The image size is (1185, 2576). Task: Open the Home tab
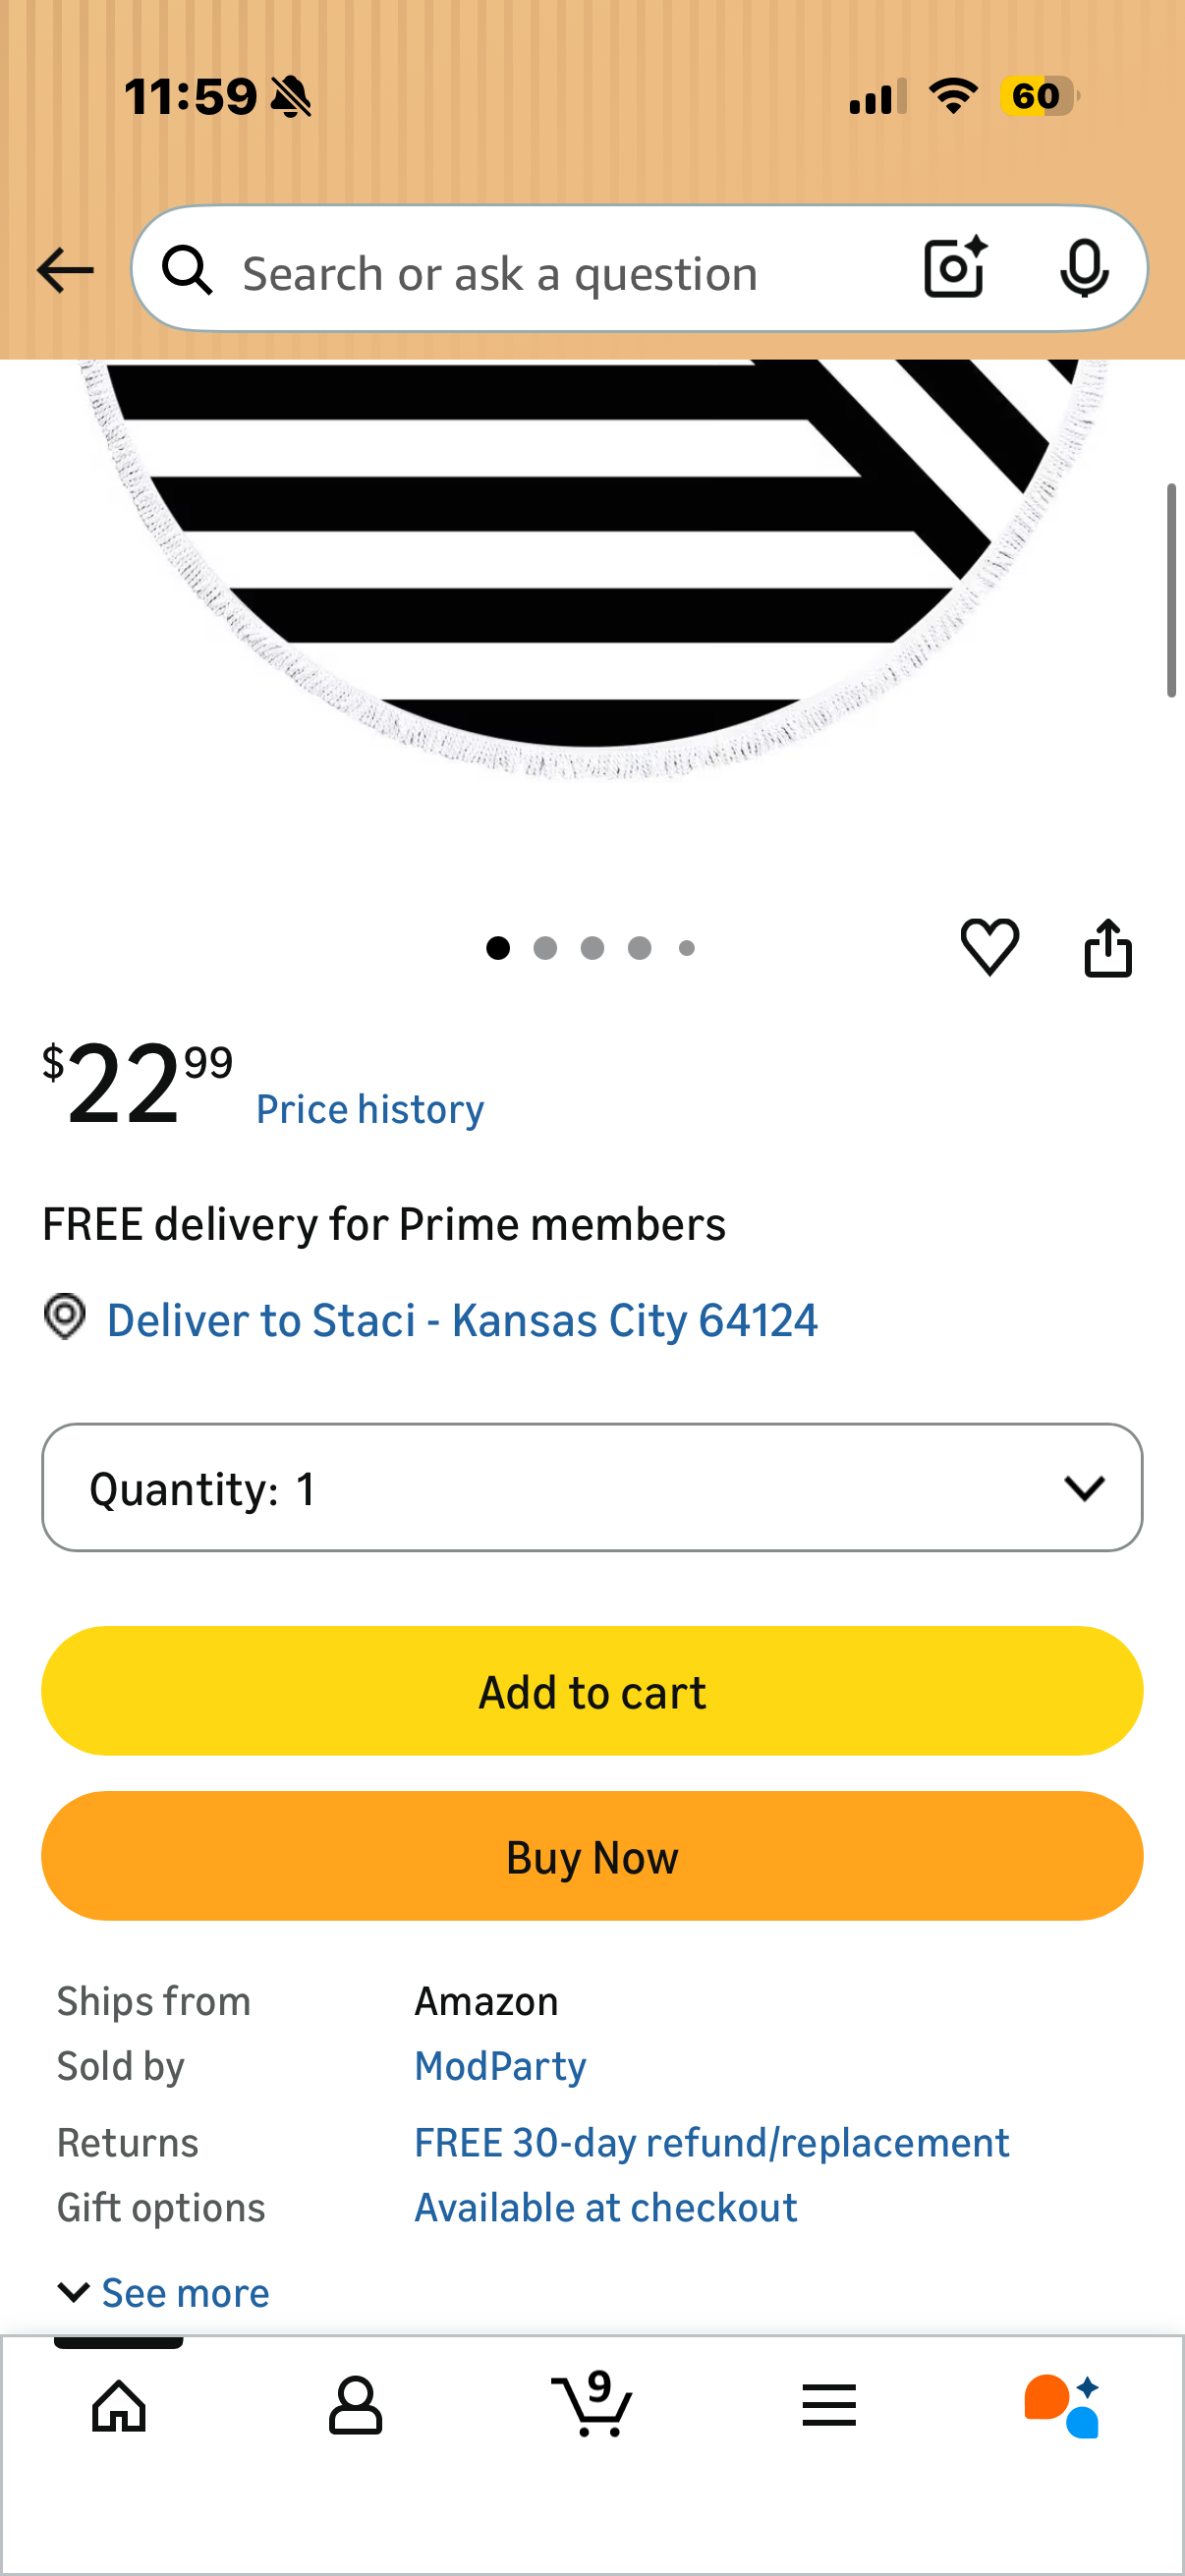tap(119, 2405)
